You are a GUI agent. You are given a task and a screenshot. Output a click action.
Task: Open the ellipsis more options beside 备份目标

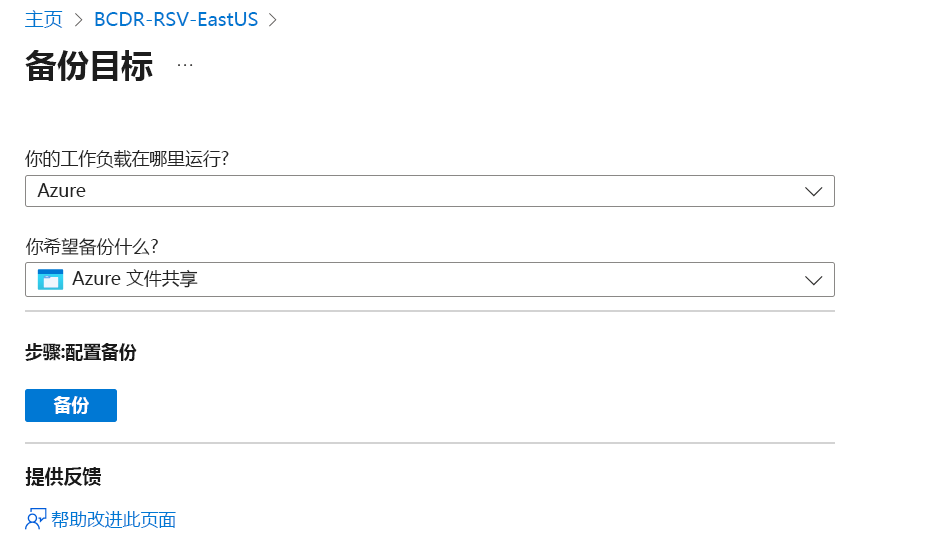click(185, 65)
